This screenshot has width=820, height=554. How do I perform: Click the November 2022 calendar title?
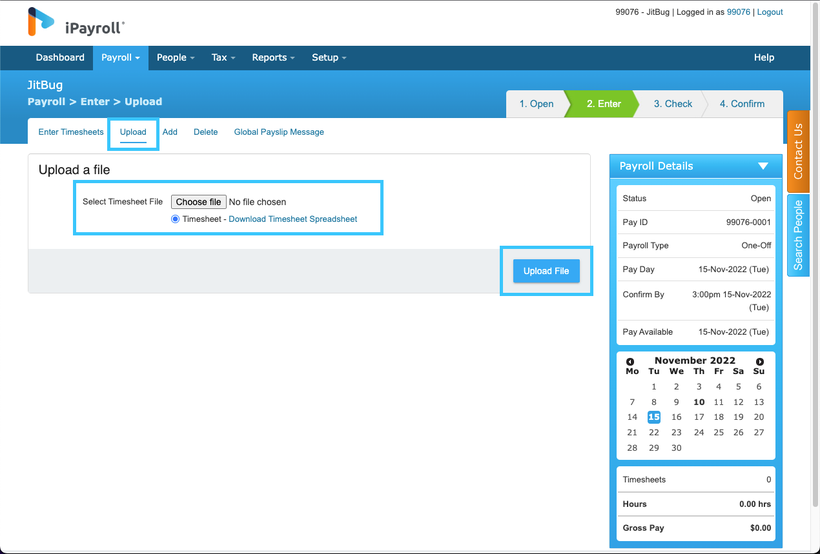point(695,360)
